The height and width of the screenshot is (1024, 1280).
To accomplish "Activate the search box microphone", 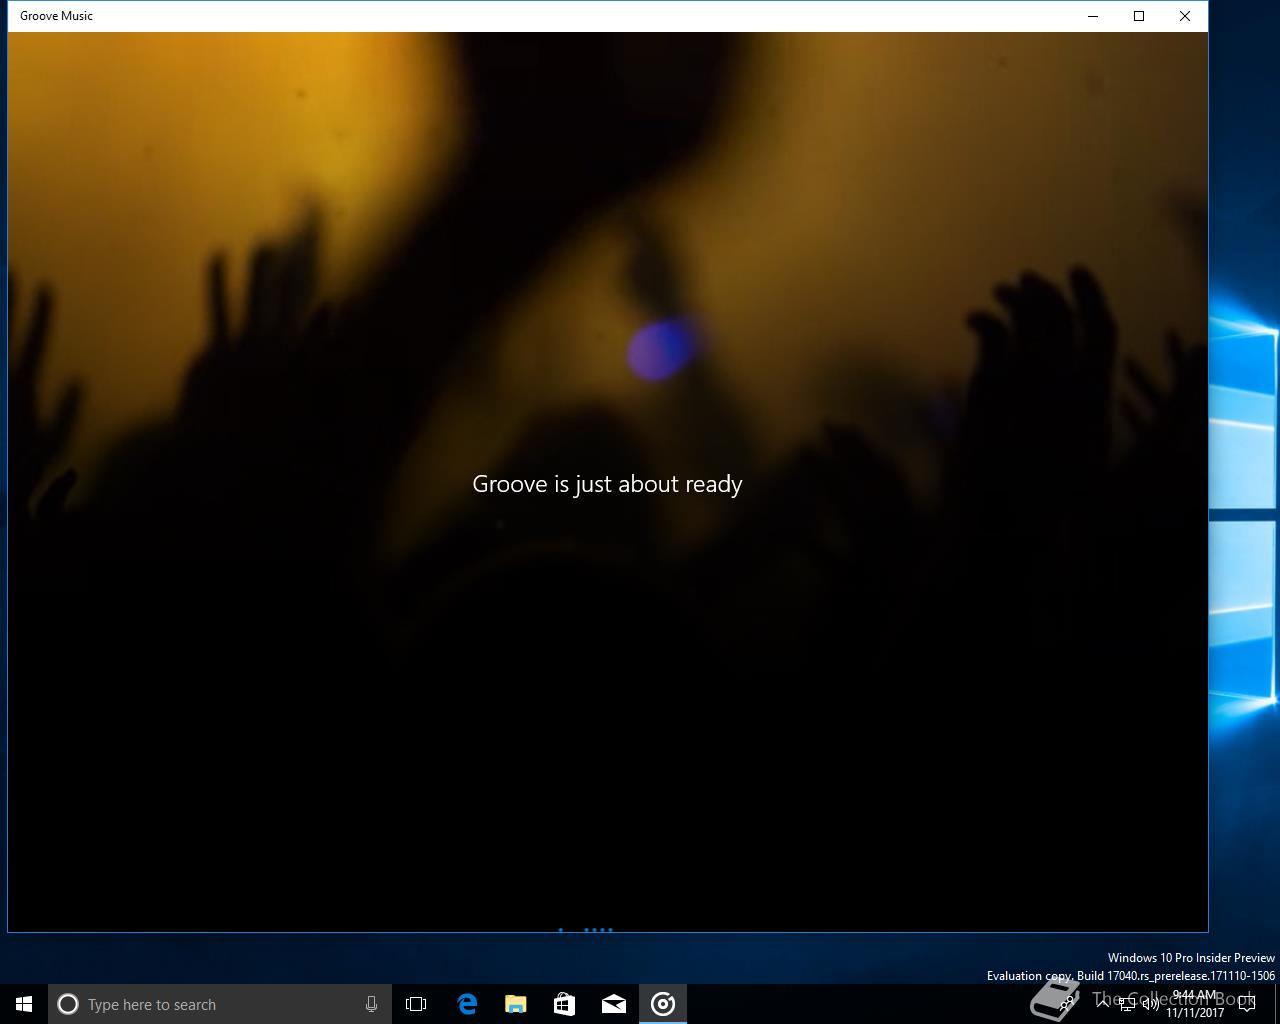I will point(371,1004).
